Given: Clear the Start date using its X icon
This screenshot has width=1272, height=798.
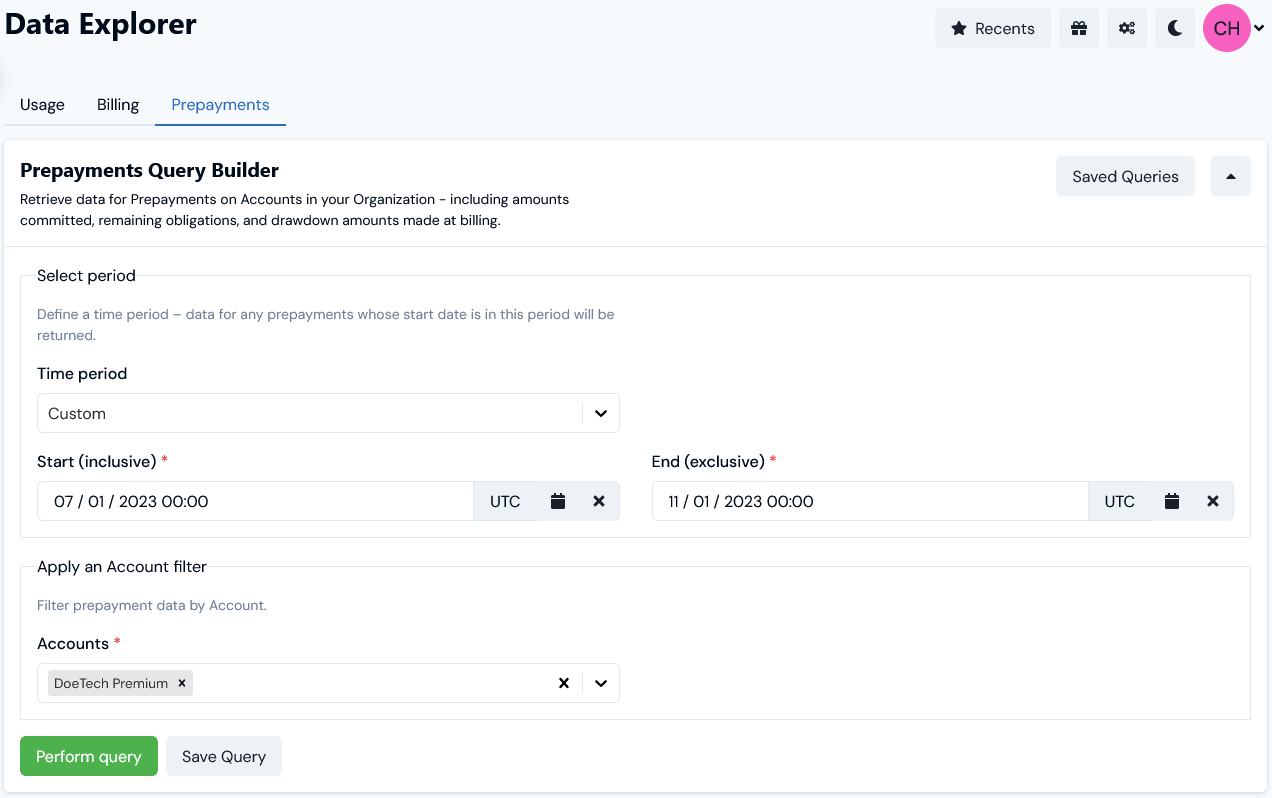Looking at the screenshot, I should tap(598, 501).
